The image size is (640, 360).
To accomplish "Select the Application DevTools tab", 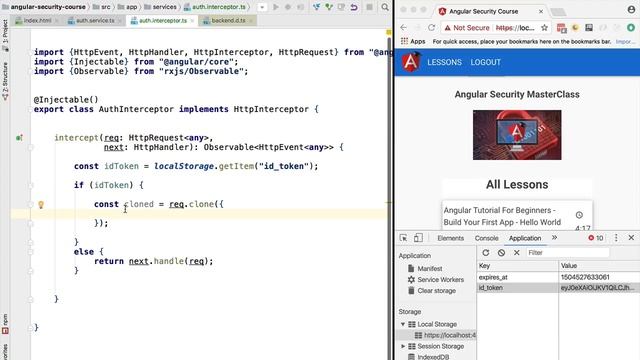I will click(524, 238).
